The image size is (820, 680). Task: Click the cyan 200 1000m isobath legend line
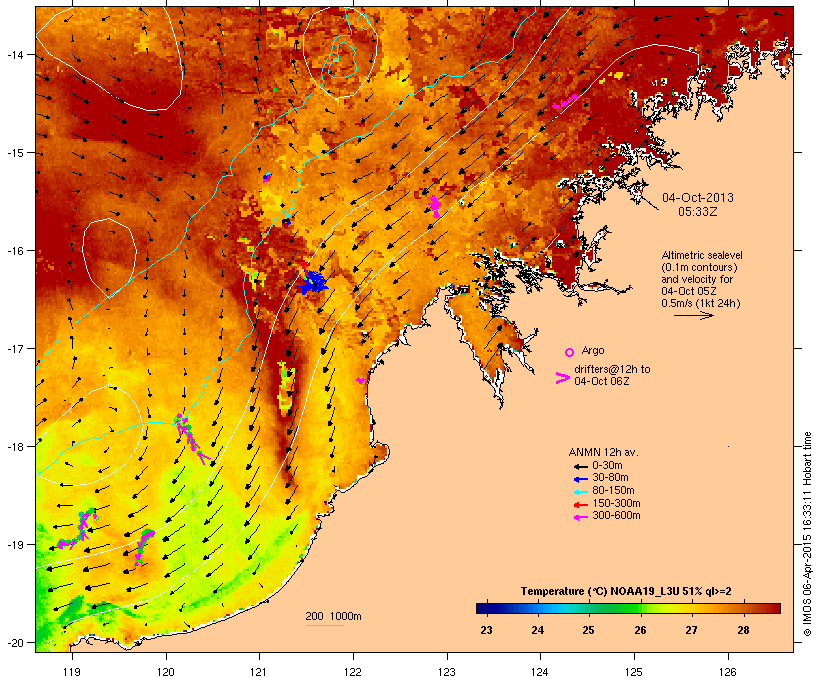pyautogui.click(x=324, y=625)
